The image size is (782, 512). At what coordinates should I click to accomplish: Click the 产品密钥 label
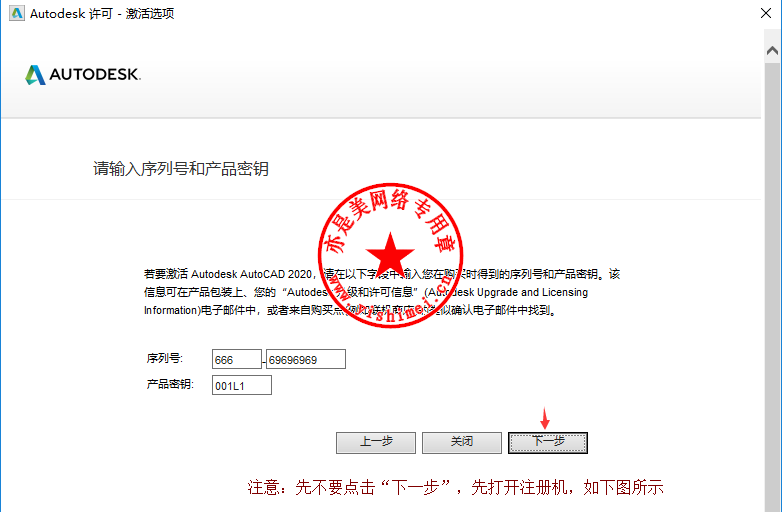(170, 384)
